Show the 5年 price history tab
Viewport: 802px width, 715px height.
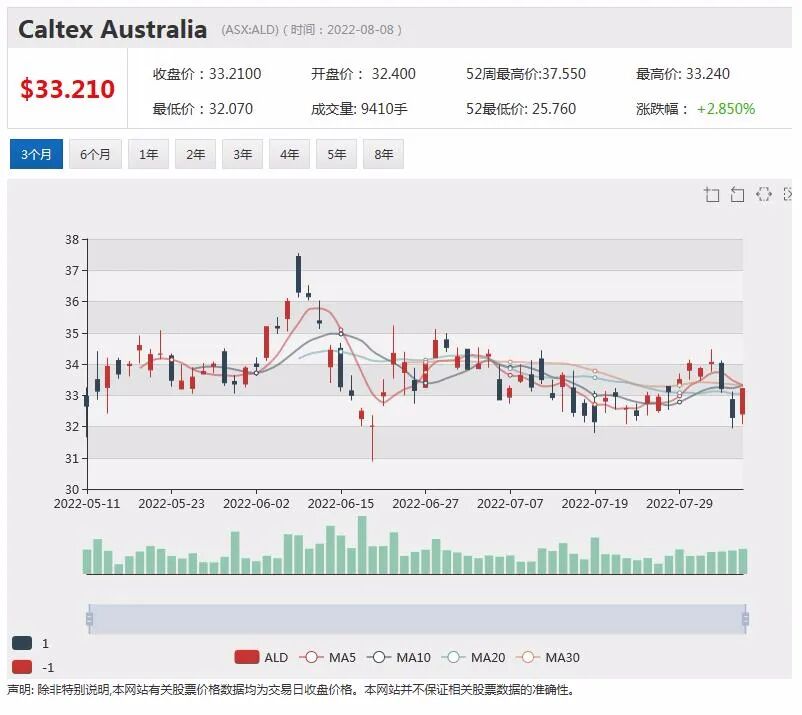click(x=337, y=154)
